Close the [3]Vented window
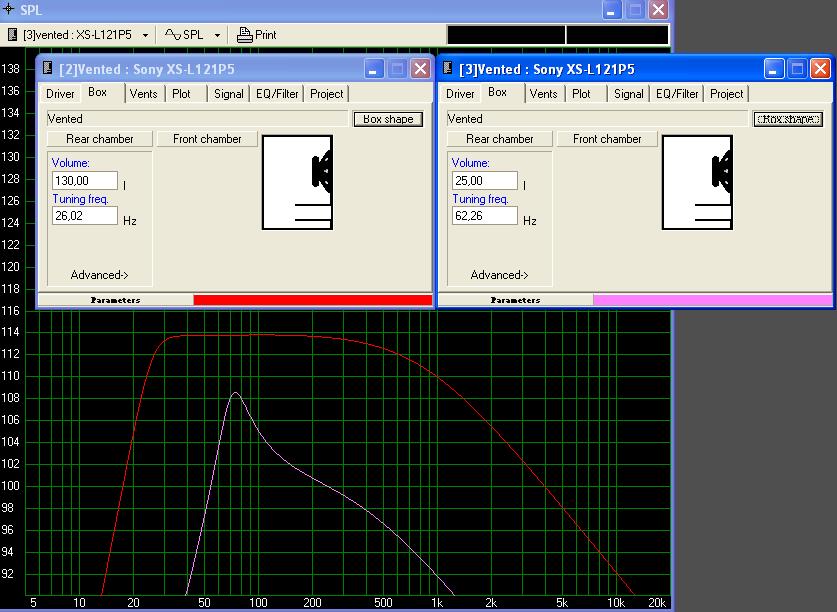 pos(820,68)
